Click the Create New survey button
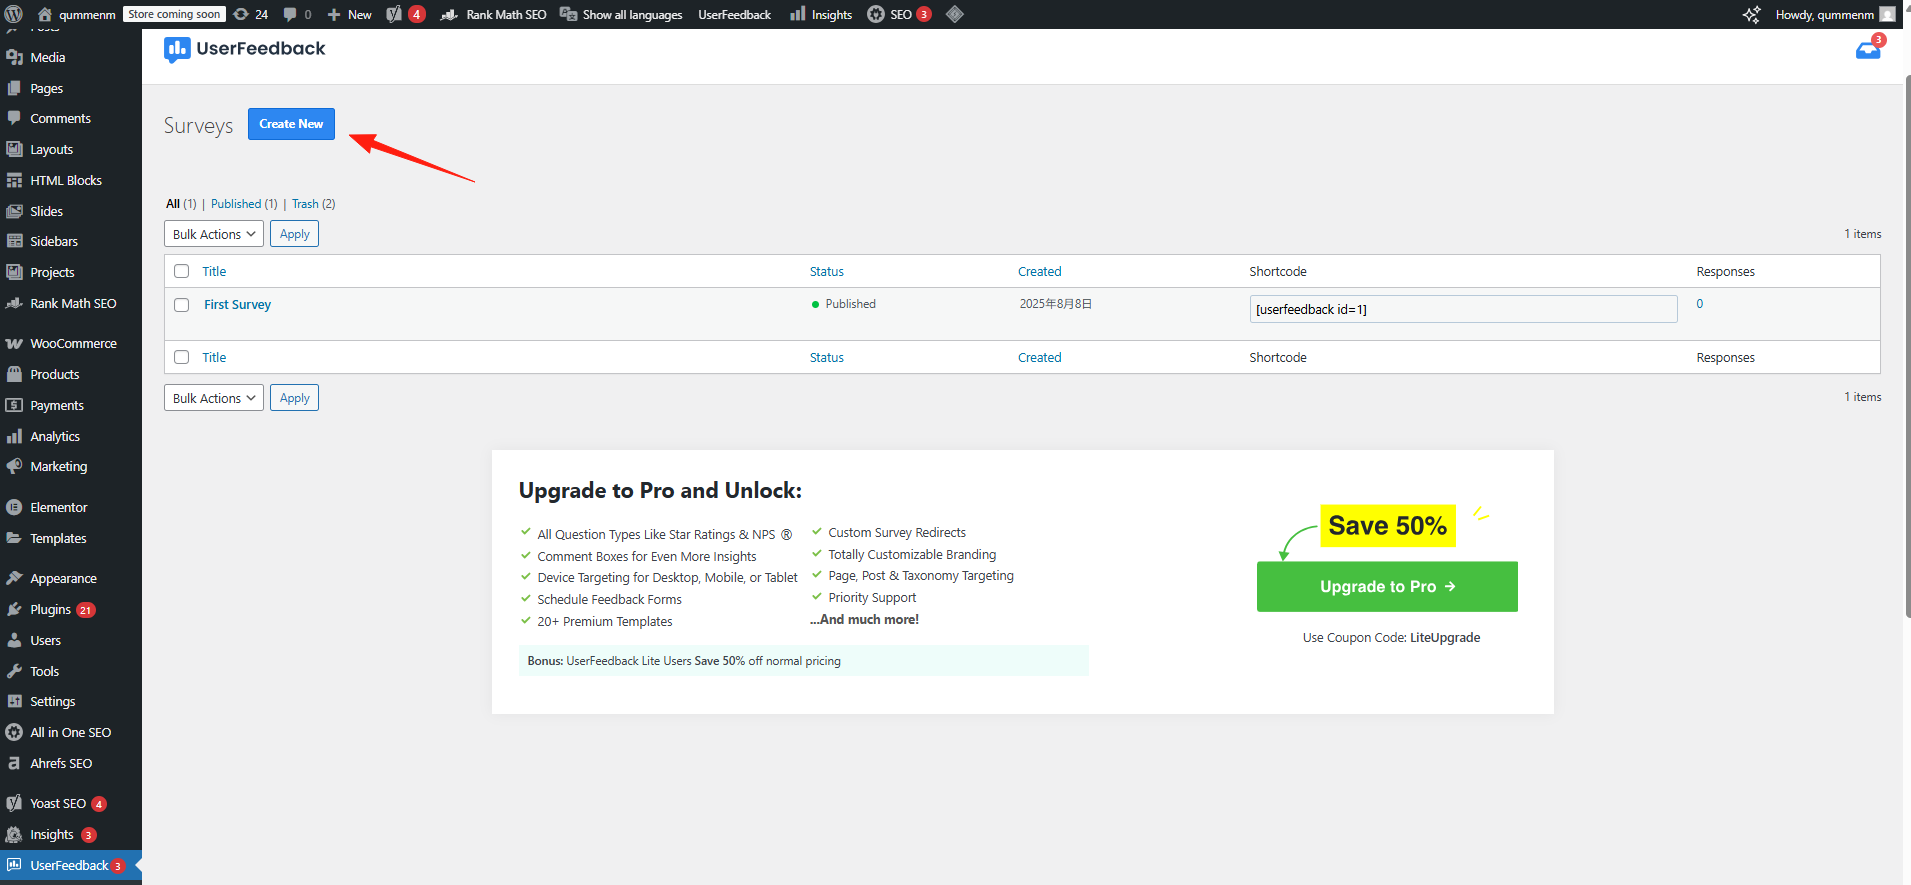This screenshot has height=885, width=1911. click(x=291, y=124)
